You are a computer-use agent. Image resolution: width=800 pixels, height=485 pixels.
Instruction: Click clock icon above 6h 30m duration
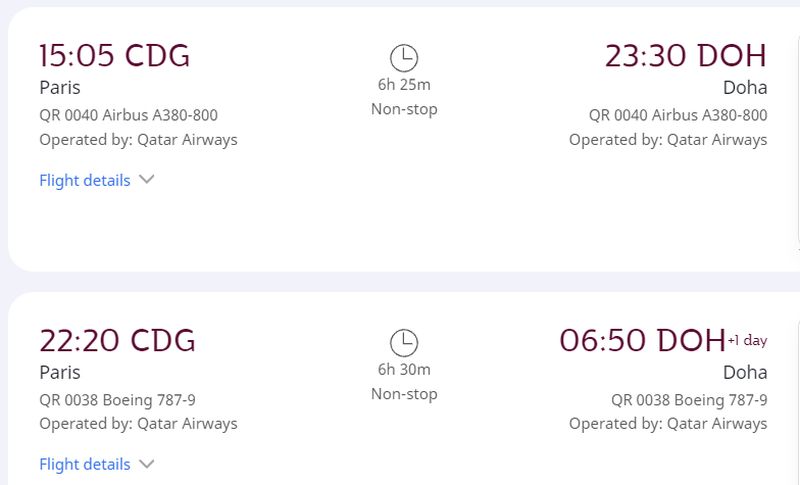tap(404, 343)
